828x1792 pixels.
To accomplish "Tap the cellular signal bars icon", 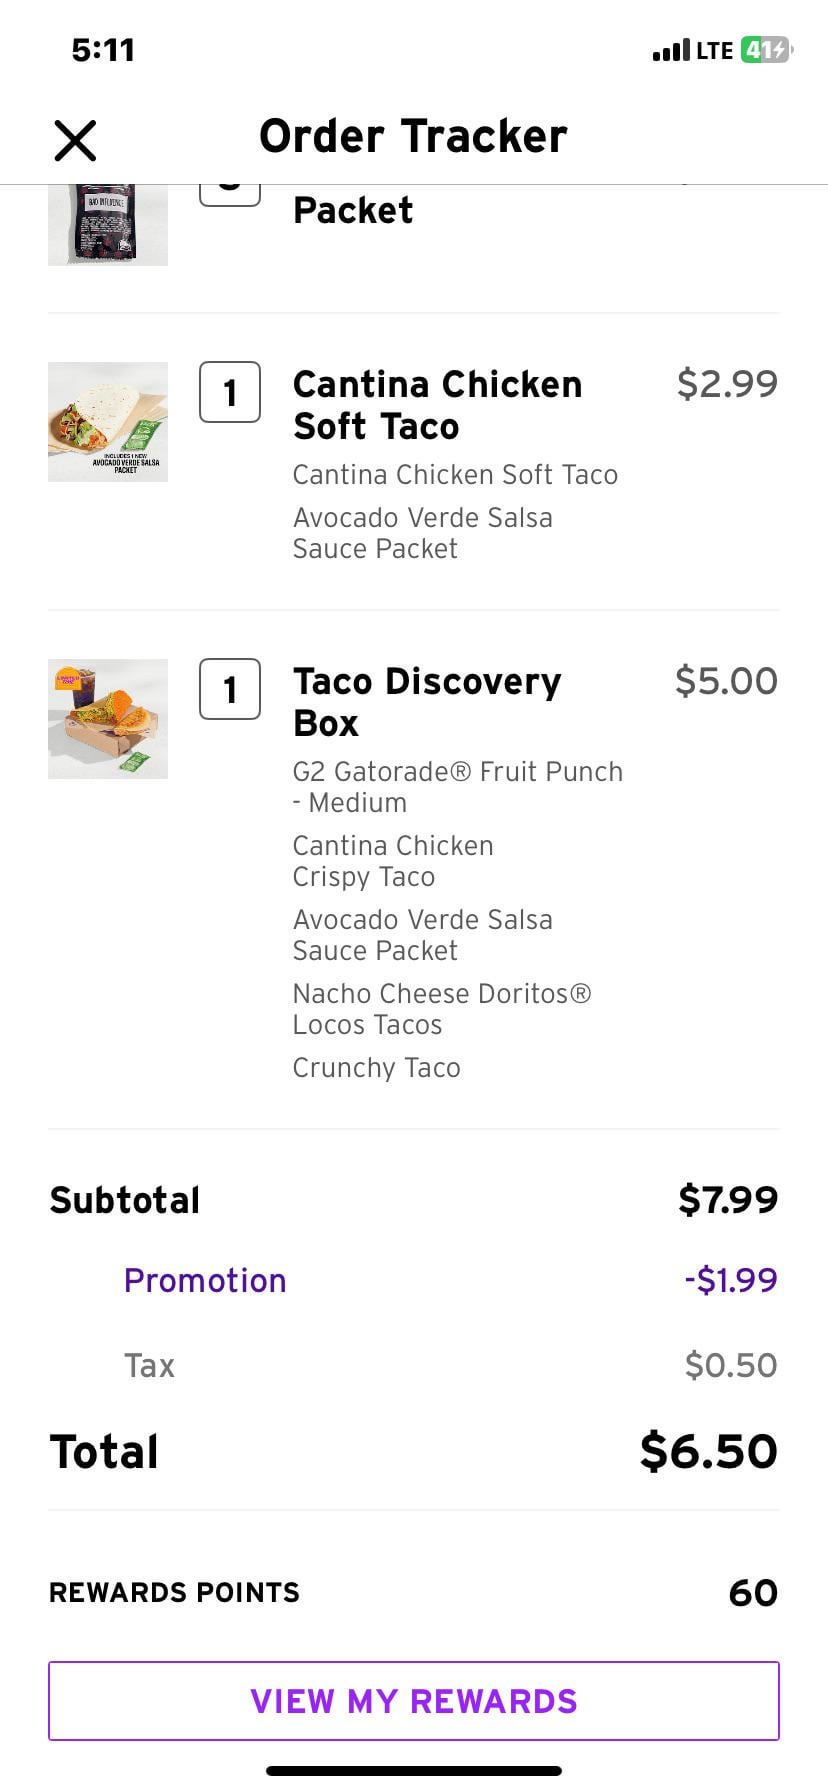I will (x=670, y=50).
